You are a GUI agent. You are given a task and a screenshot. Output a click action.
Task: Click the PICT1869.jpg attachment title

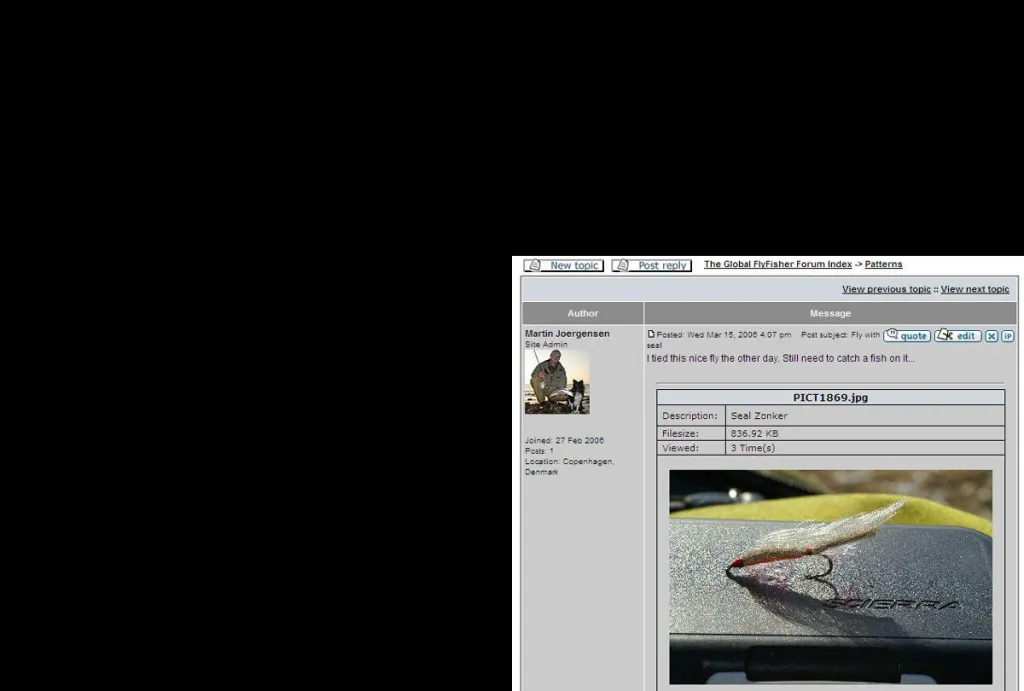(830, 397)
